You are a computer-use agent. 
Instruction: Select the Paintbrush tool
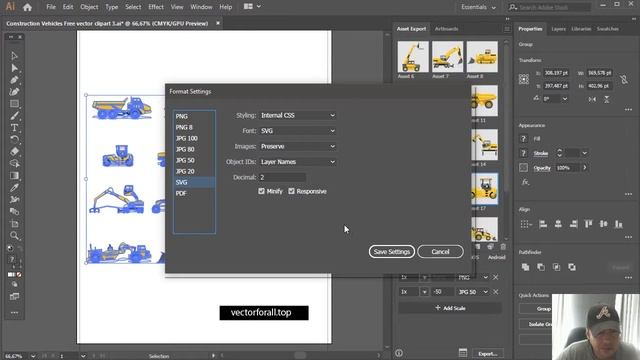click(x=14, y=116)
